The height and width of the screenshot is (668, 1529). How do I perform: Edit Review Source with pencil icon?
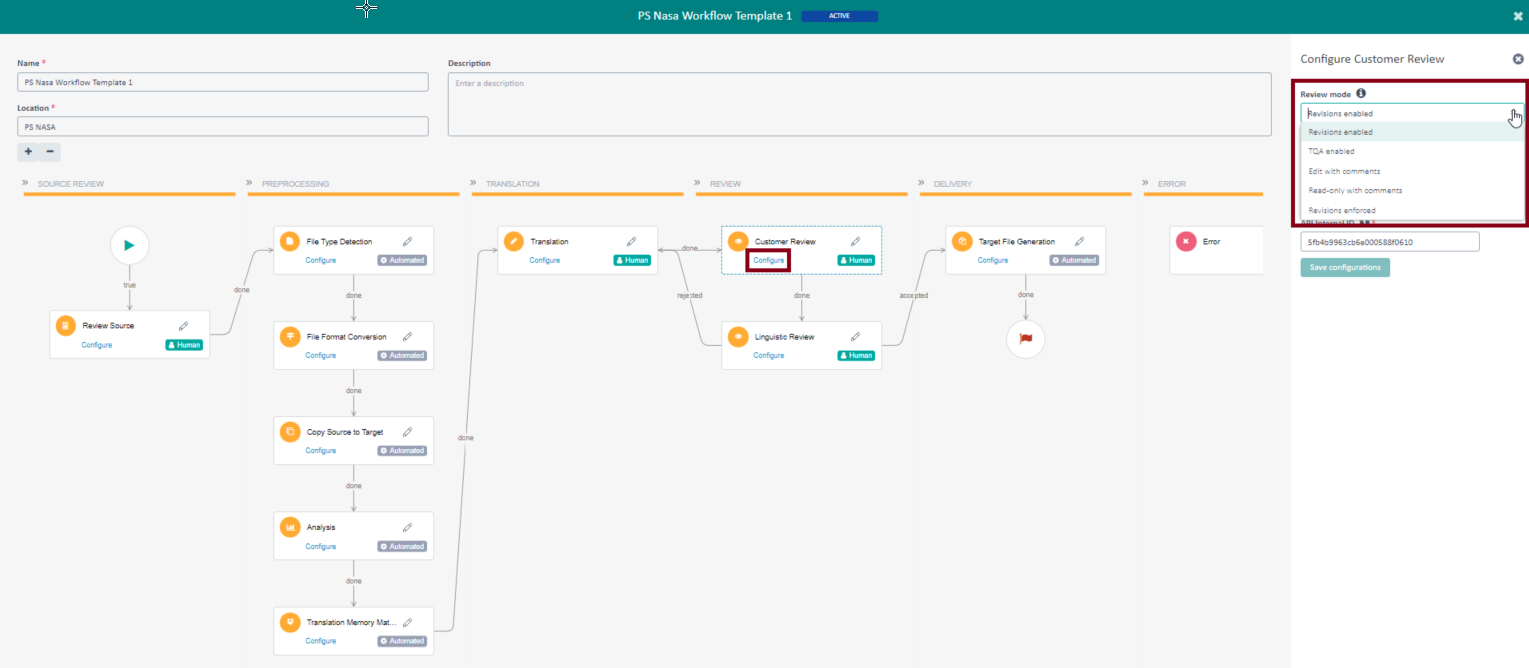click(x=183, y=326)
